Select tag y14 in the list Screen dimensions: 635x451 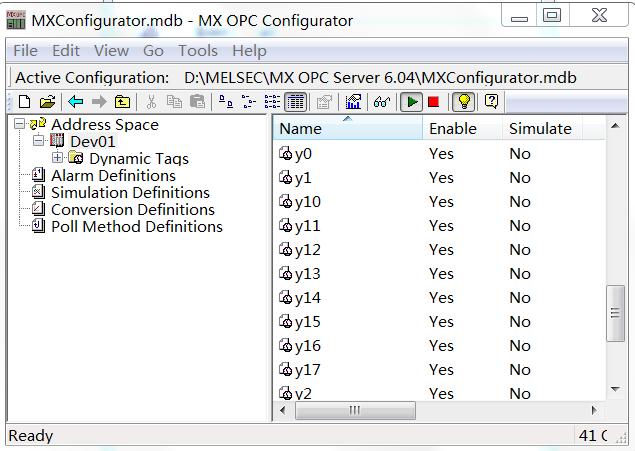[308, 298]
